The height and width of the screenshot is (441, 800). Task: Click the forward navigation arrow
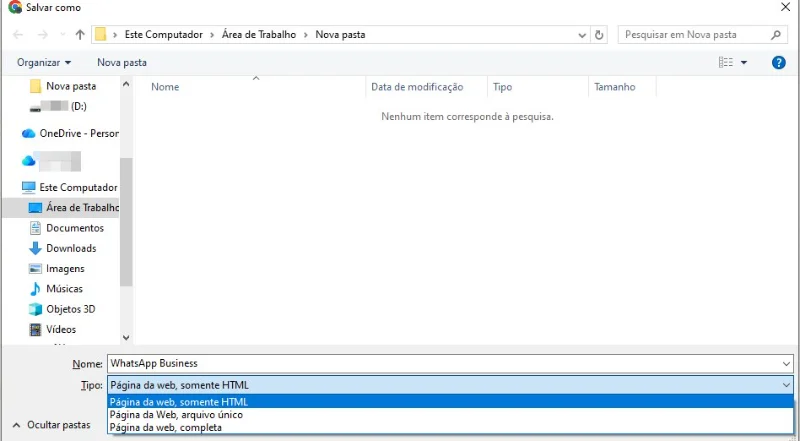pyautogui.click(x=43, y=35)
